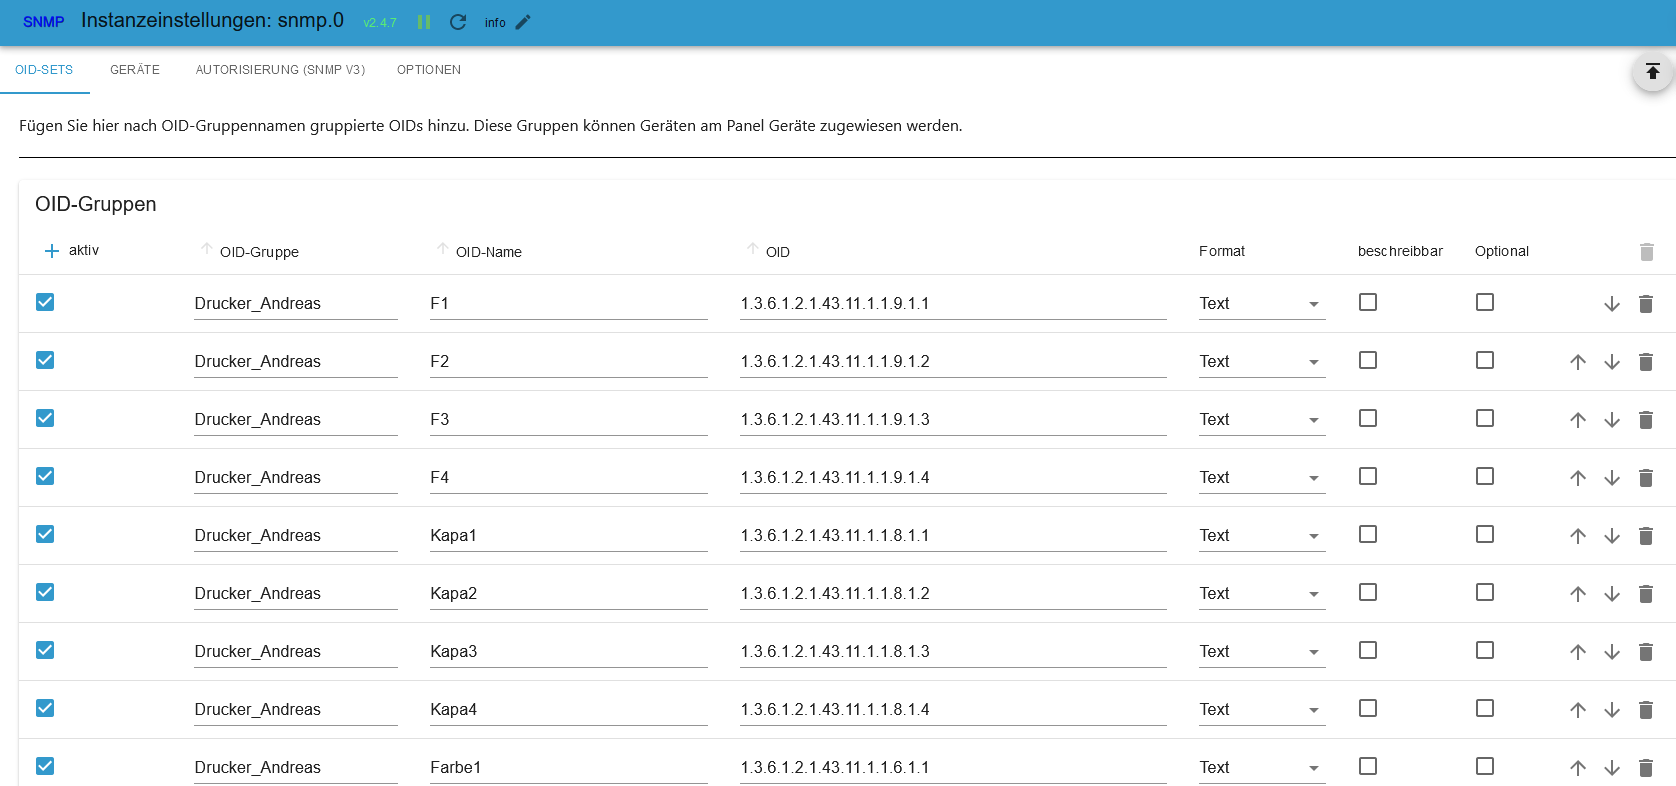Mark the Farbe1 row as Optional

pos(1485,766)
